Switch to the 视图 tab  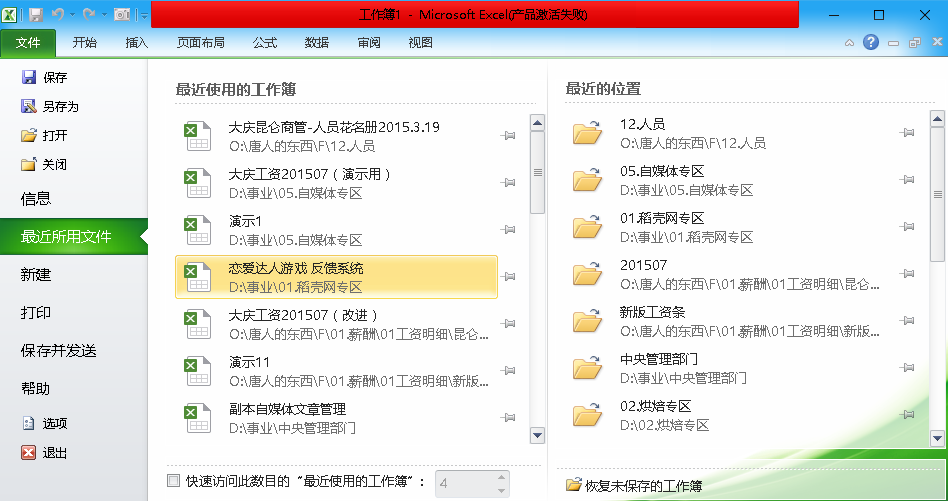click(x=420, y=43)
